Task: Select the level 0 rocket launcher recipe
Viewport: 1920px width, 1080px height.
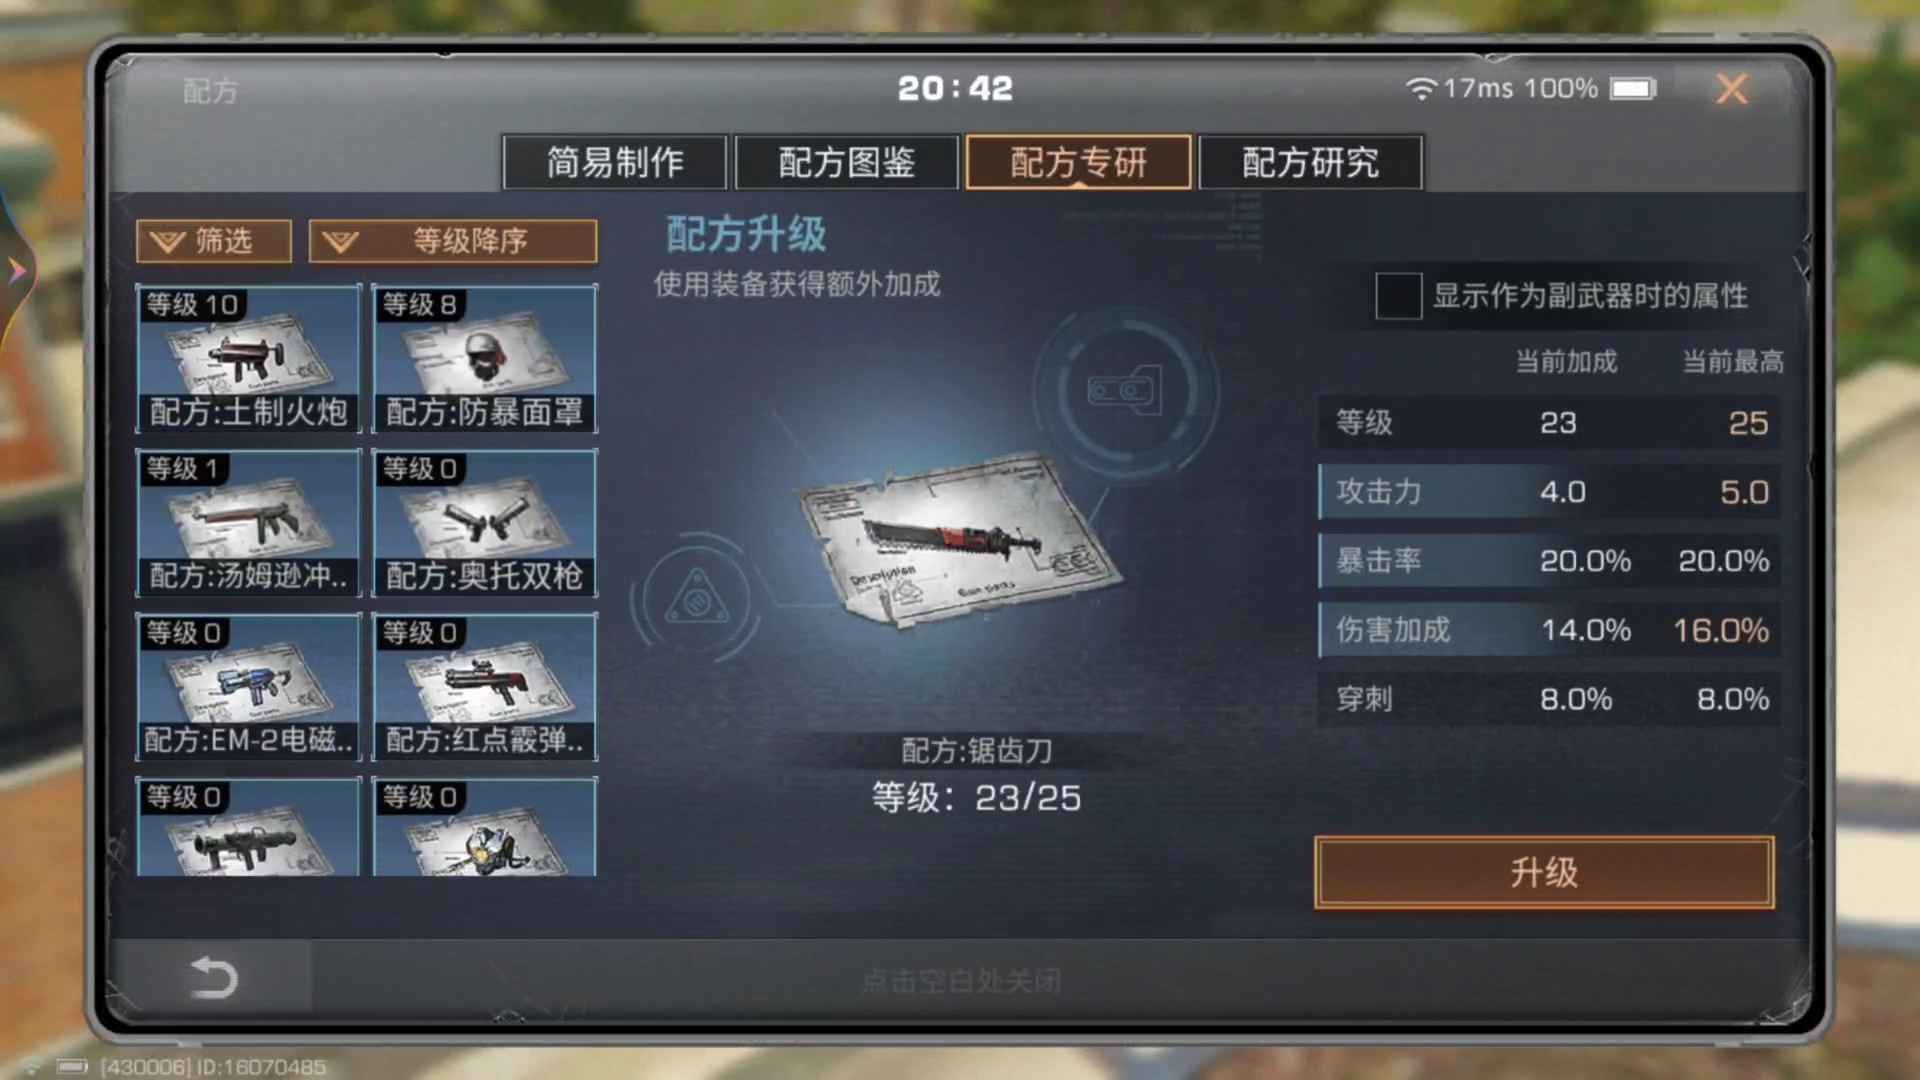Action: (248, 827)
